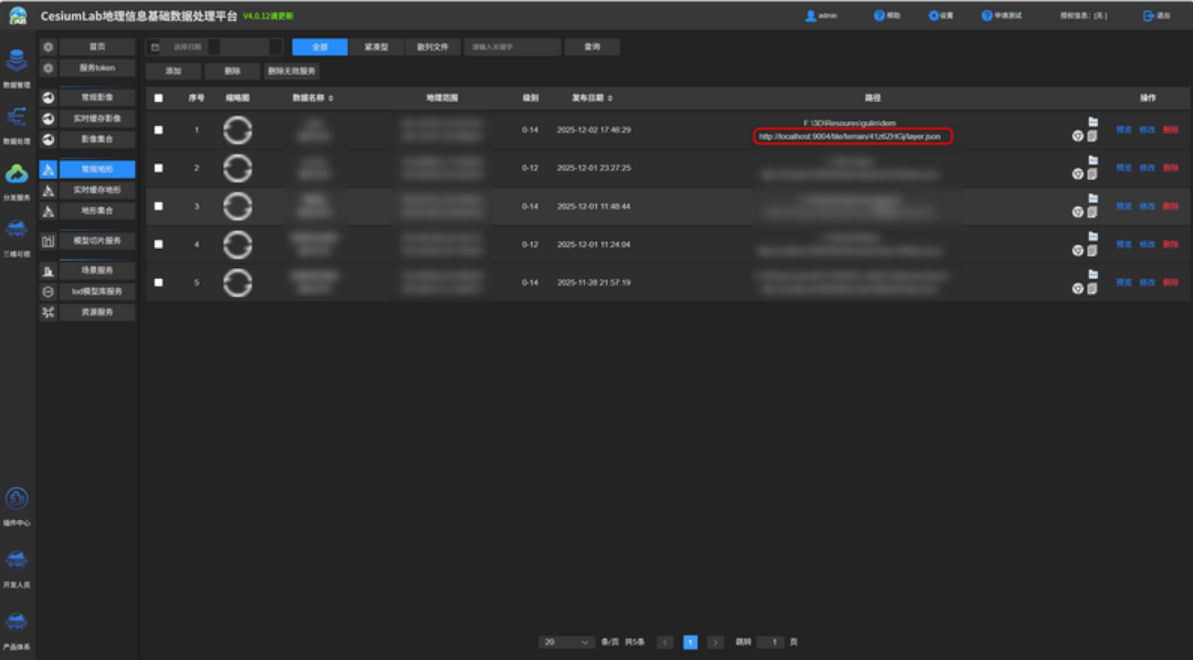Click the globe icon beside 实时缓存影像
1193x660 pixels.
[x=48, y=119]
